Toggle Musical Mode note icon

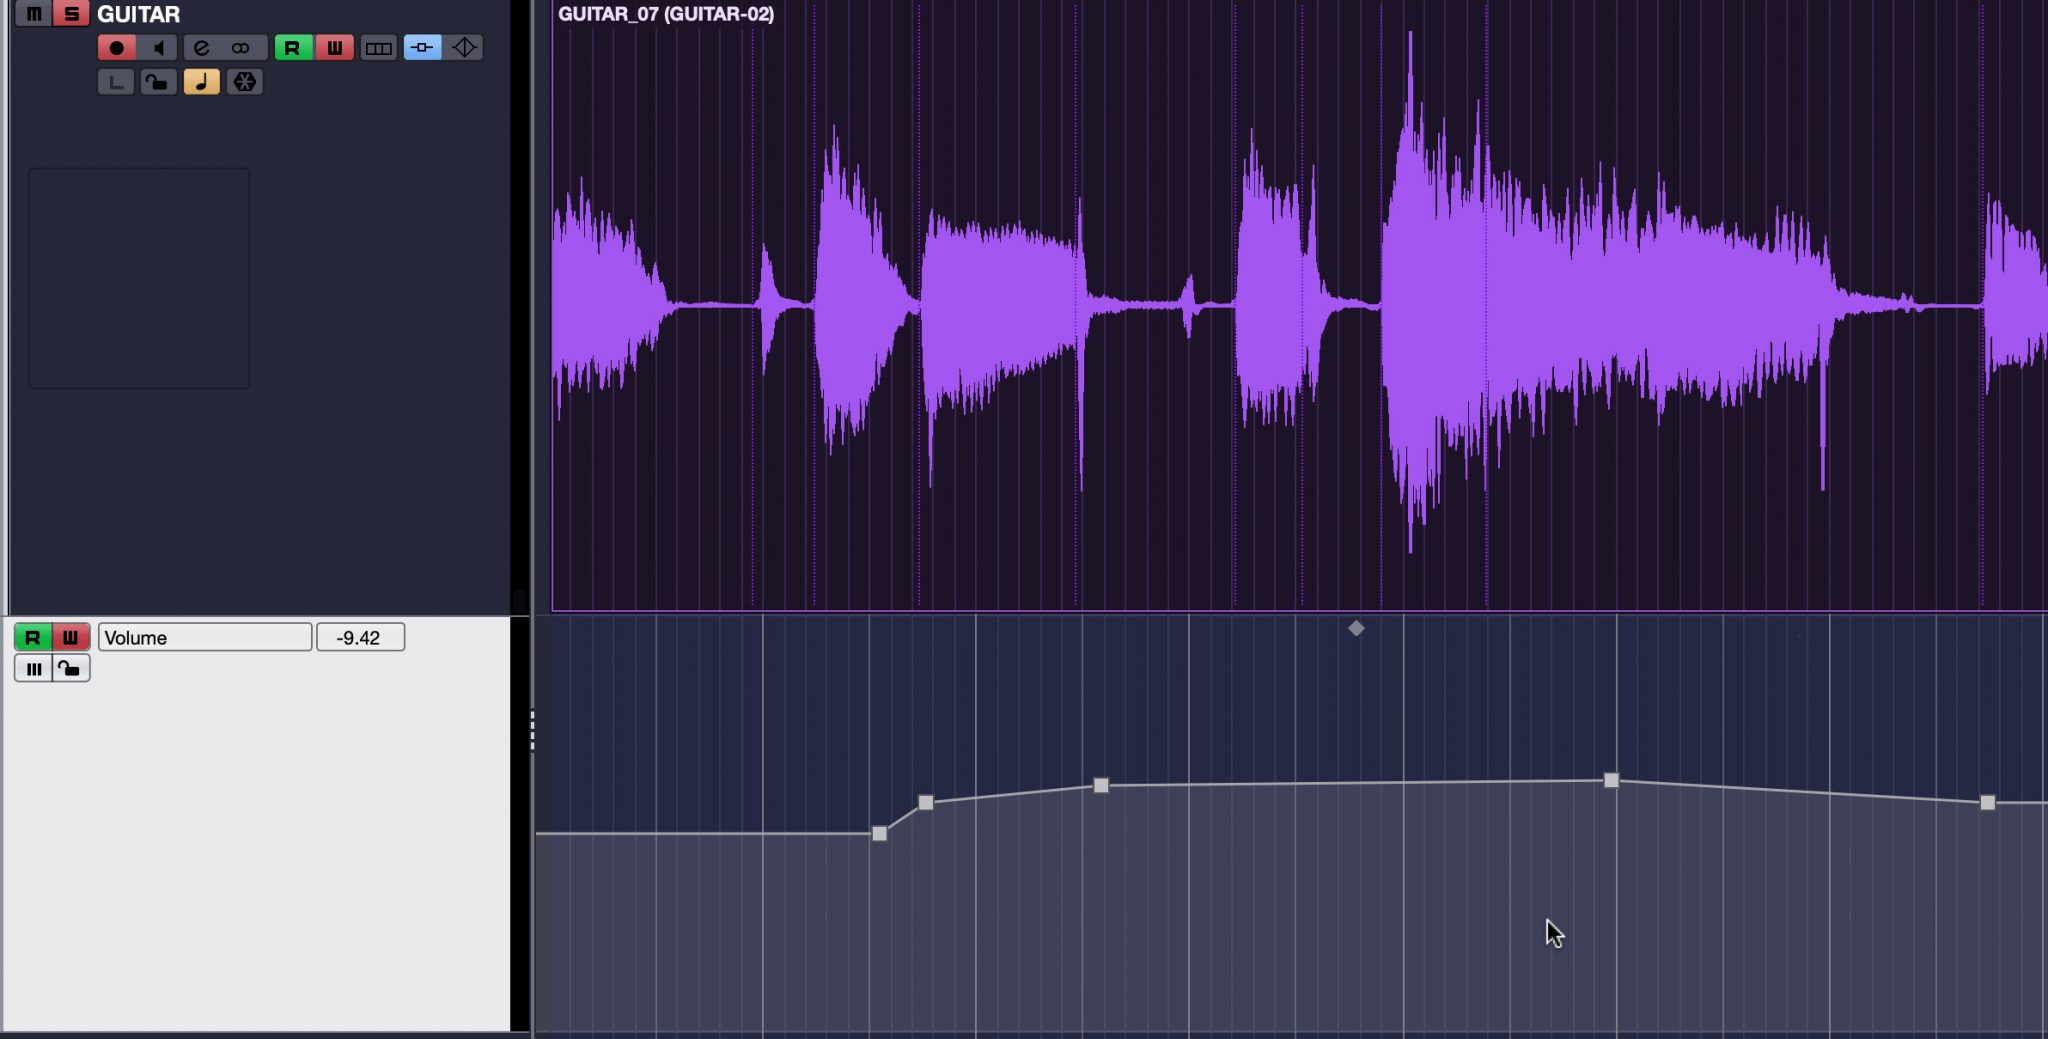(201, 82)
